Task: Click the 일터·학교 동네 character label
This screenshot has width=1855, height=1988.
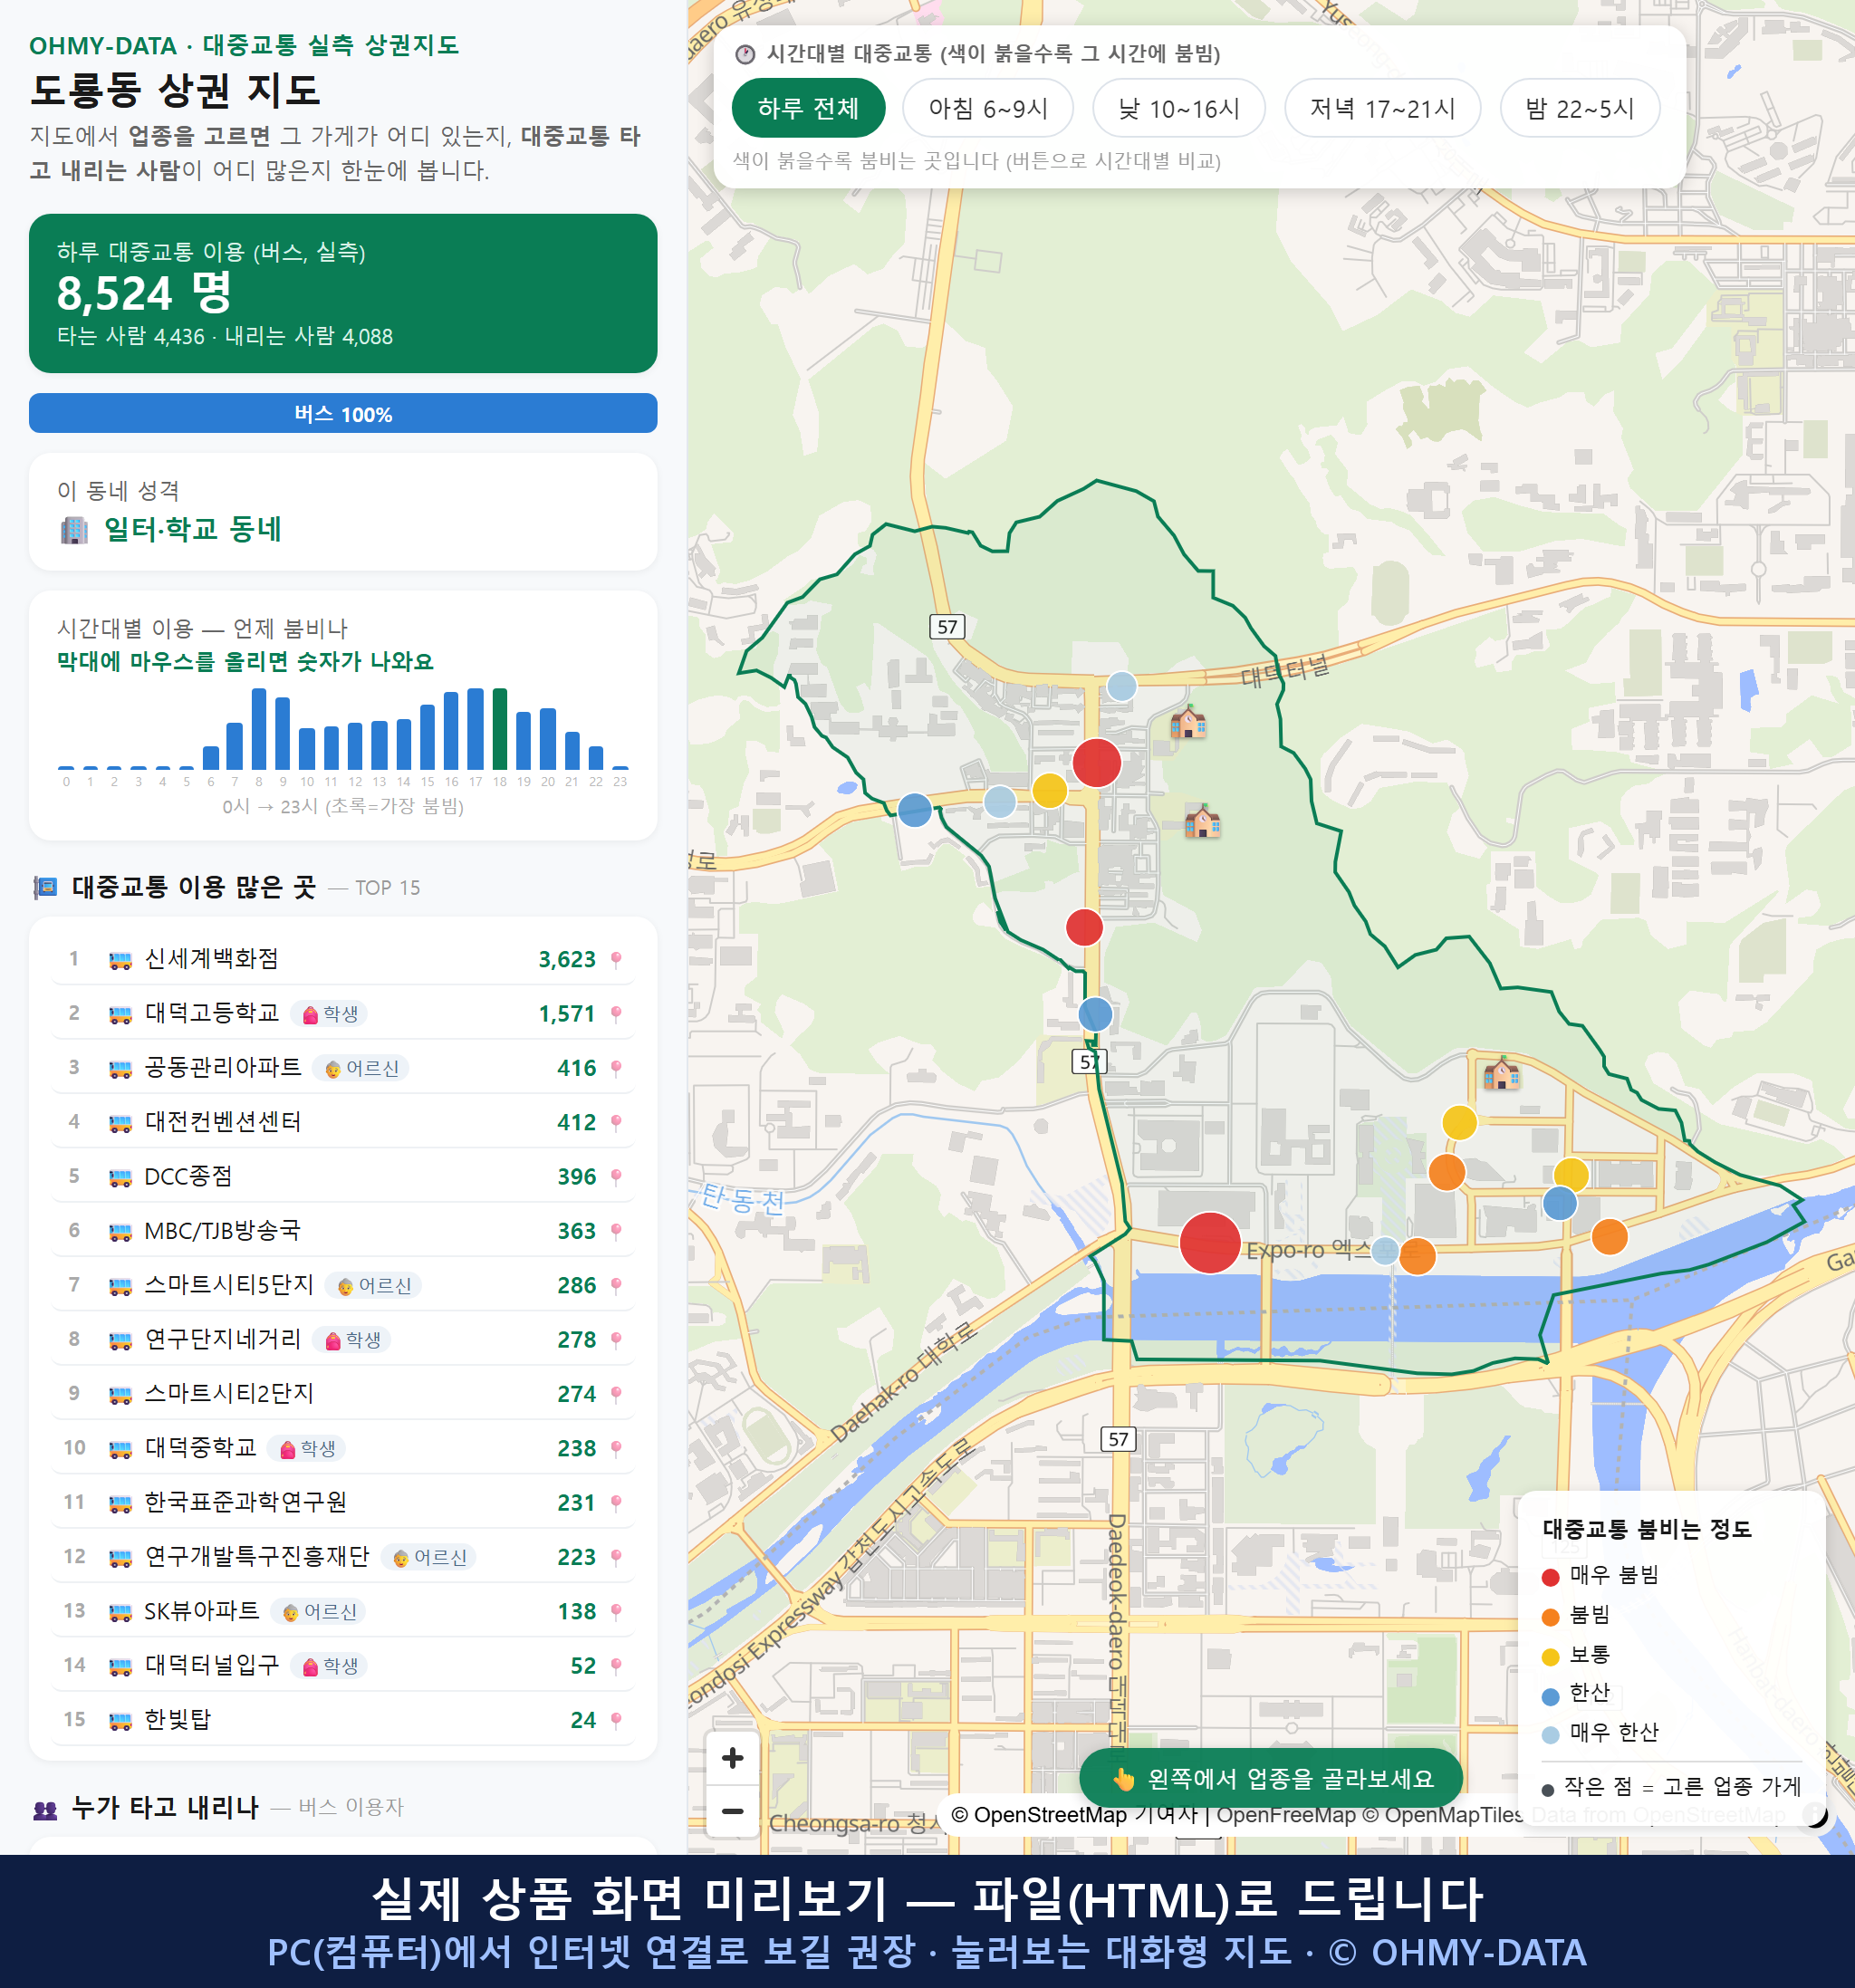Action: 193,529
